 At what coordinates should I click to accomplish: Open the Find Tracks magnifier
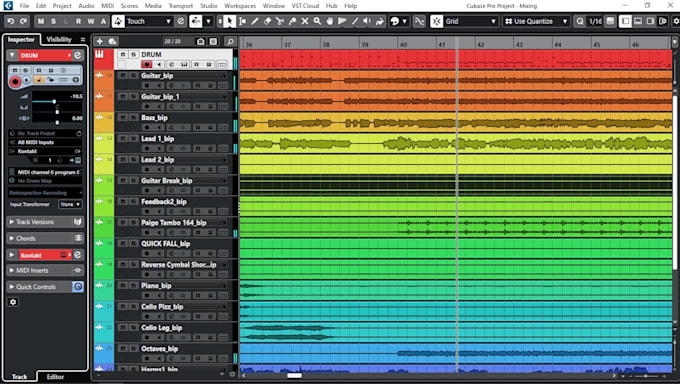tap(231, 42)
